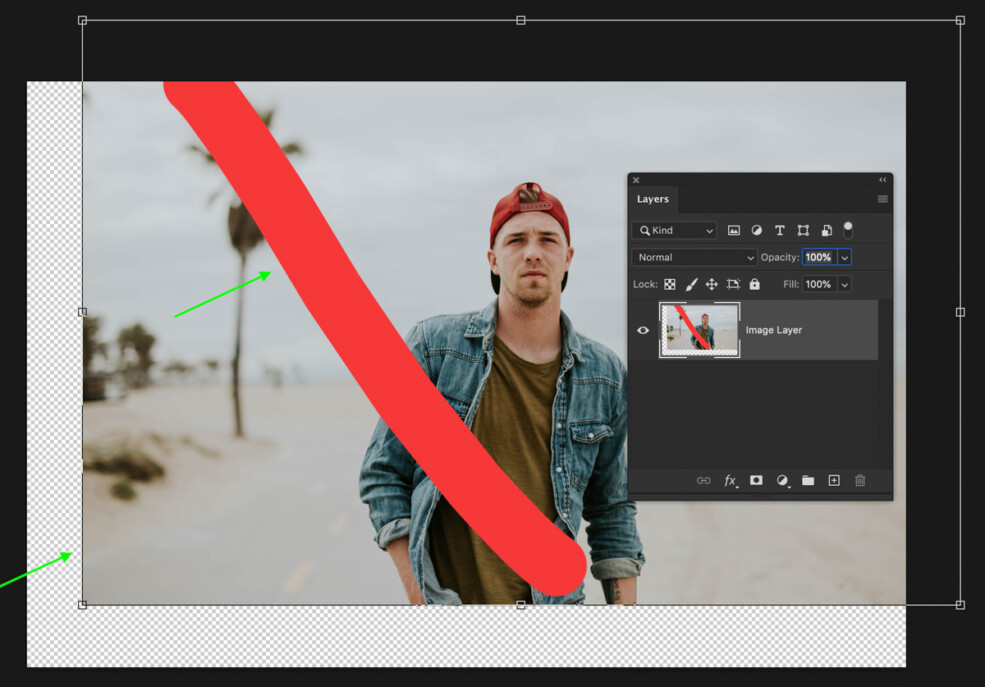Screen dimensions: 985x687
Task: Open the Fill percentage dropdown
Action: [843, 283]
